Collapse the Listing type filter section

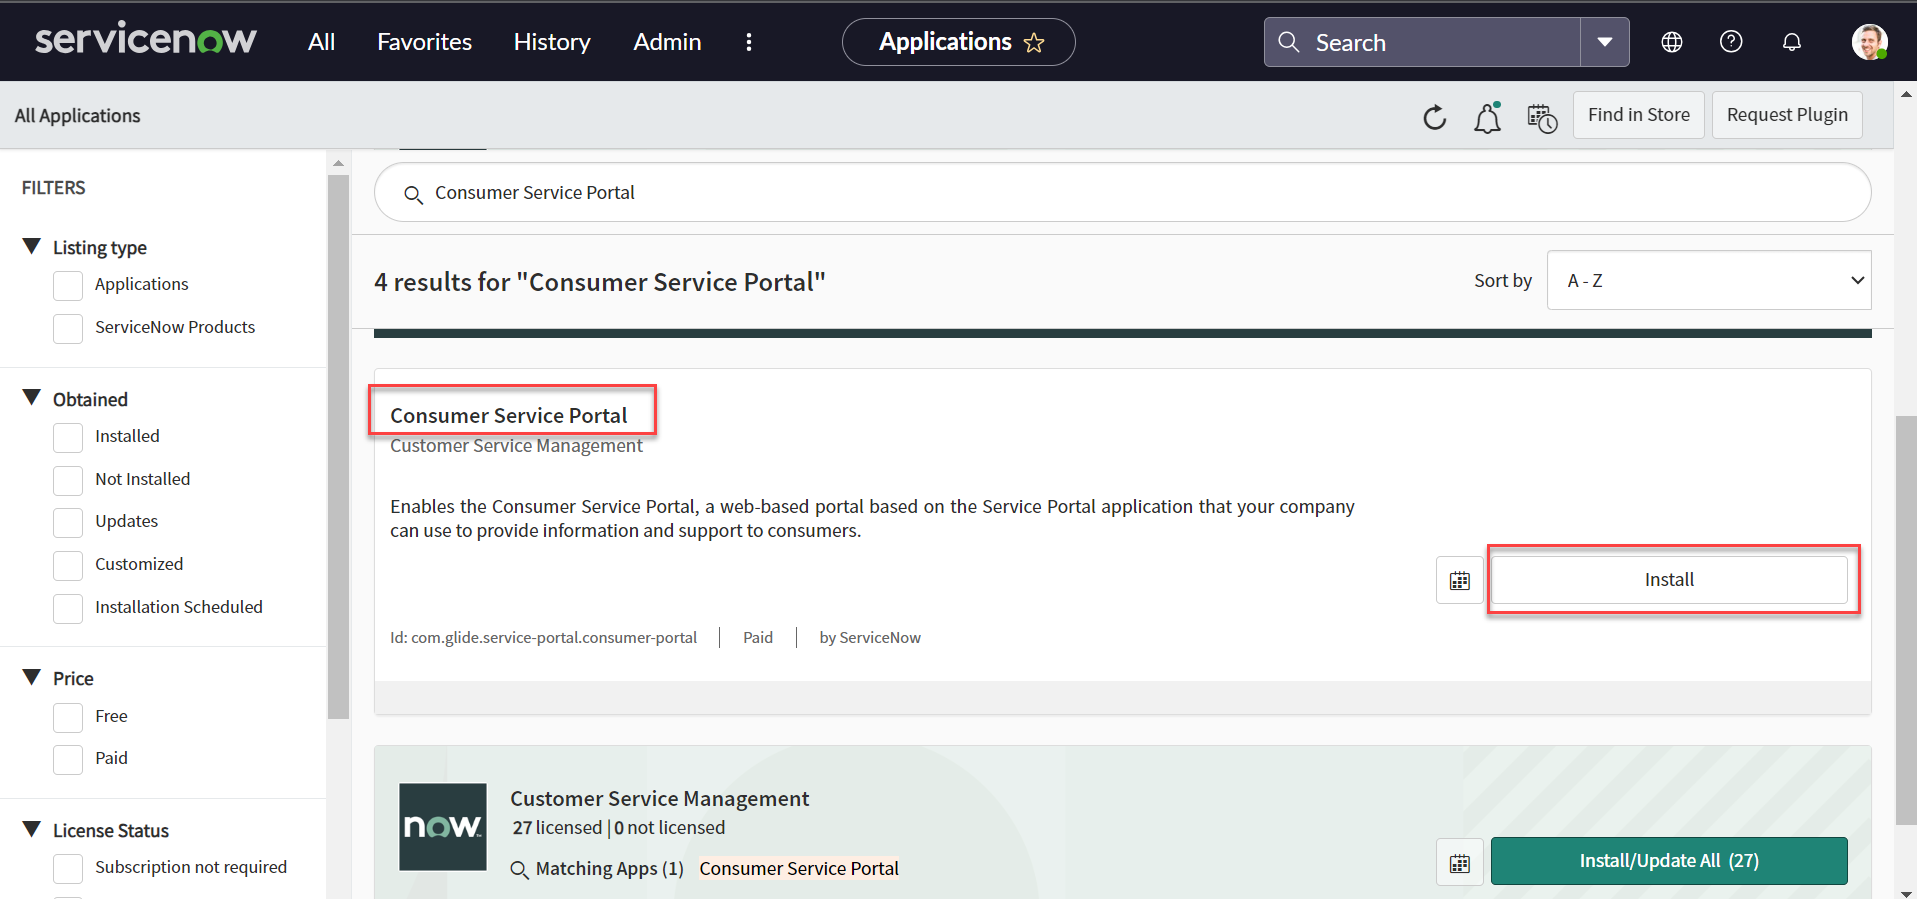pos(32,247)
